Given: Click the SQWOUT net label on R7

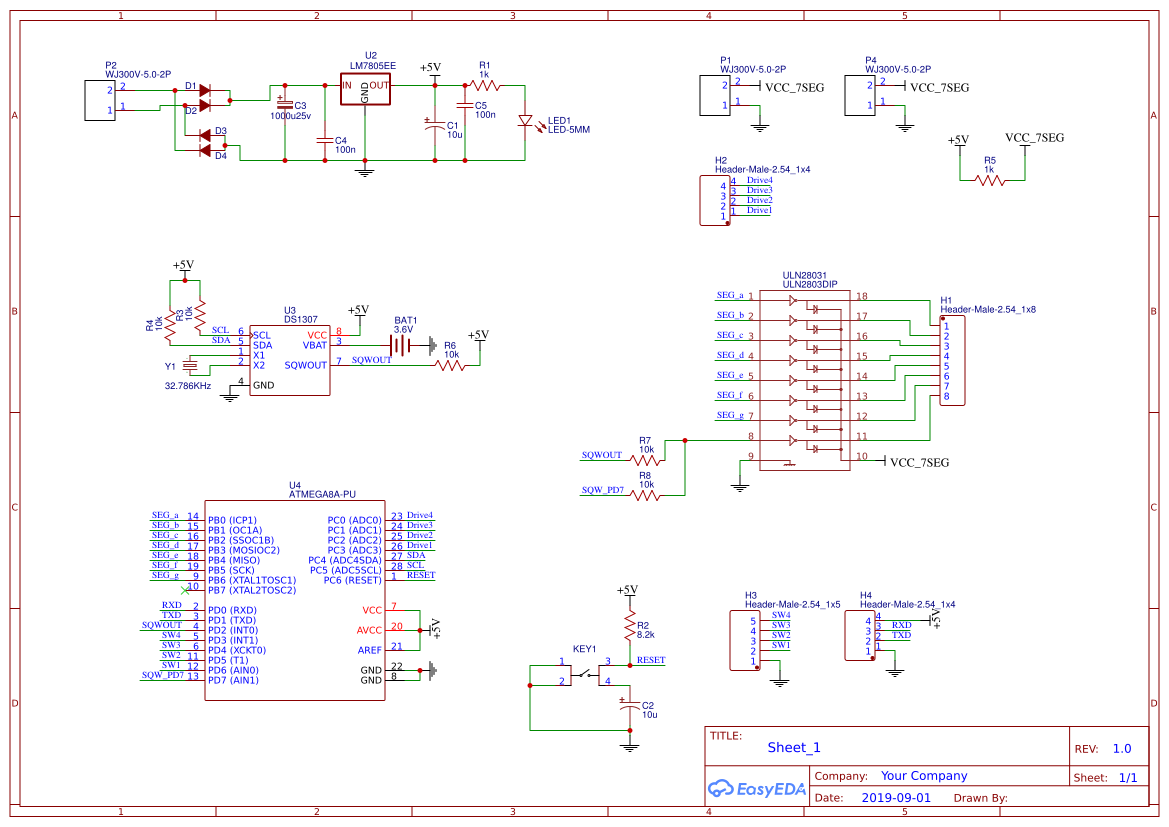Looking at the screenshot, I should pyautogui.click(x=599, y=455).
